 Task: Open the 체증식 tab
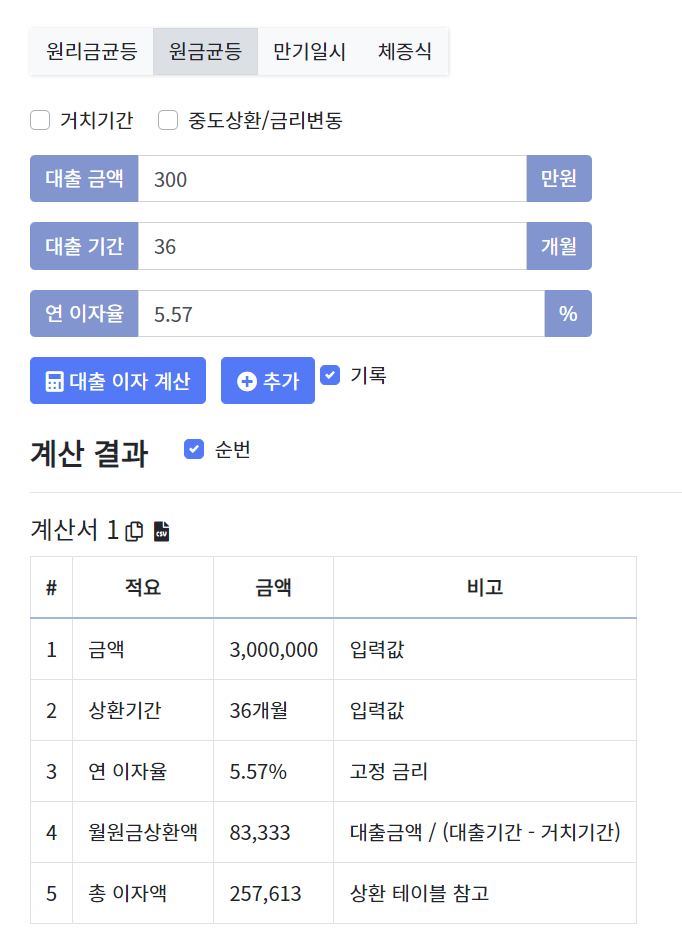(x=403, y=51)
